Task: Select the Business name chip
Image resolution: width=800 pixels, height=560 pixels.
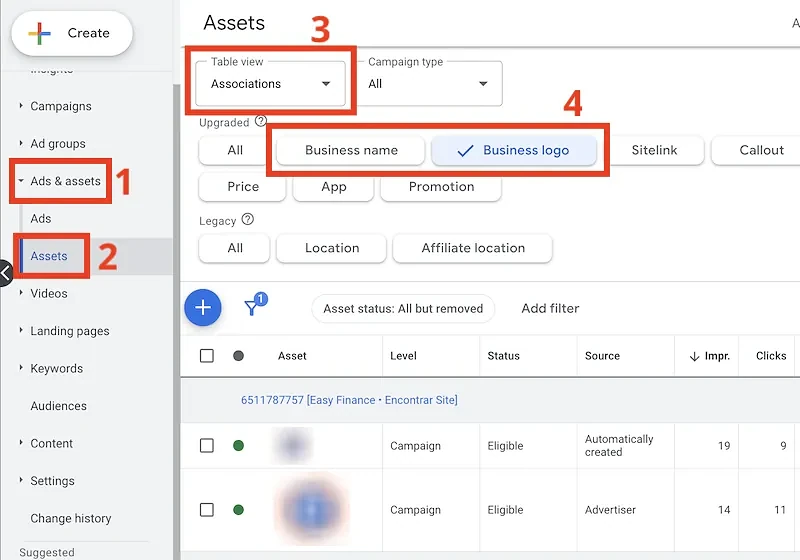Action: click(x=351, y=150)
